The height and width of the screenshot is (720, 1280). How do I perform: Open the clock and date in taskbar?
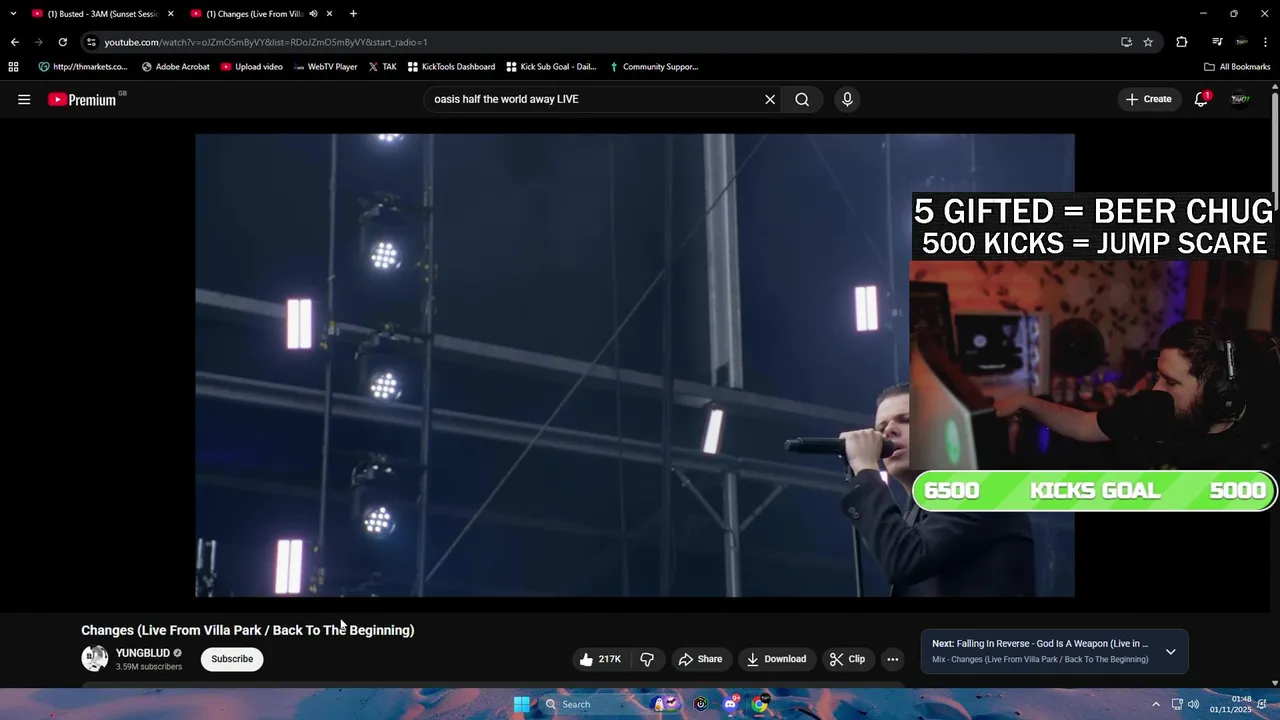(1230, 704)
